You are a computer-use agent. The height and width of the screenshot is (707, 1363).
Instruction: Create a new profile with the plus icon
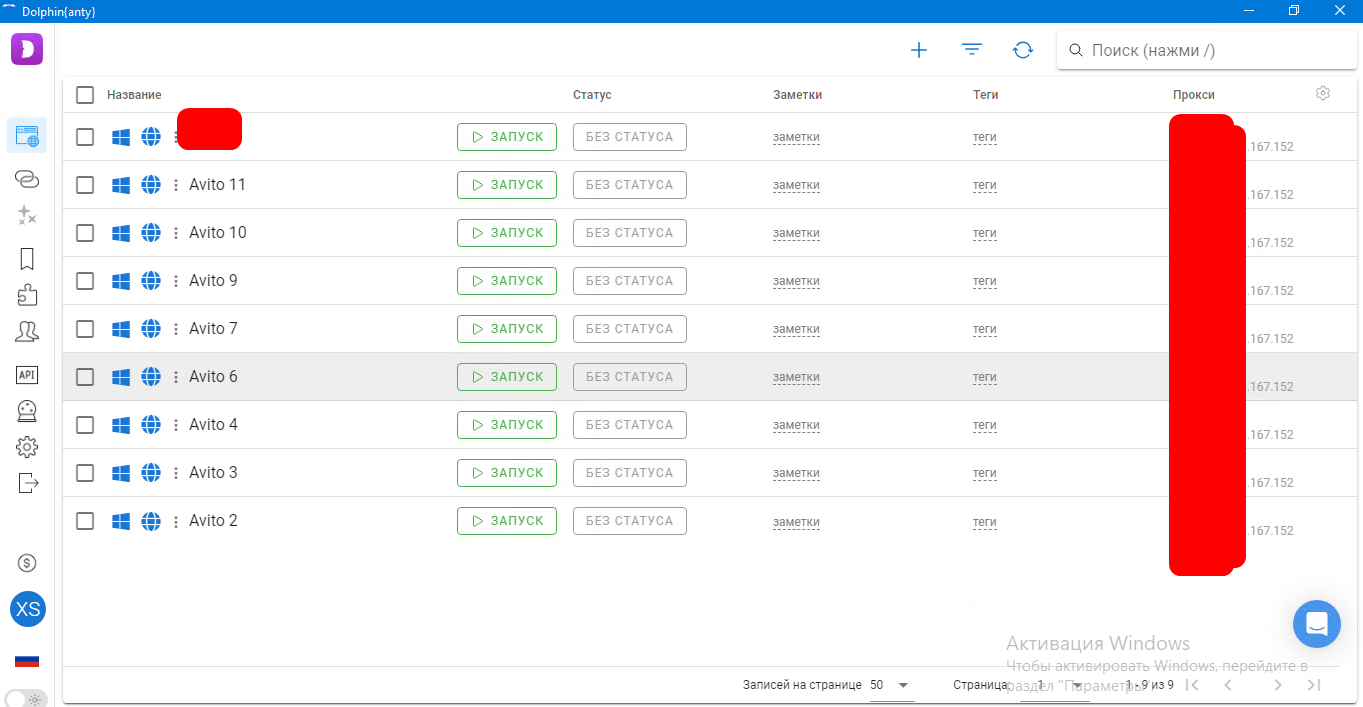(919, 50)
